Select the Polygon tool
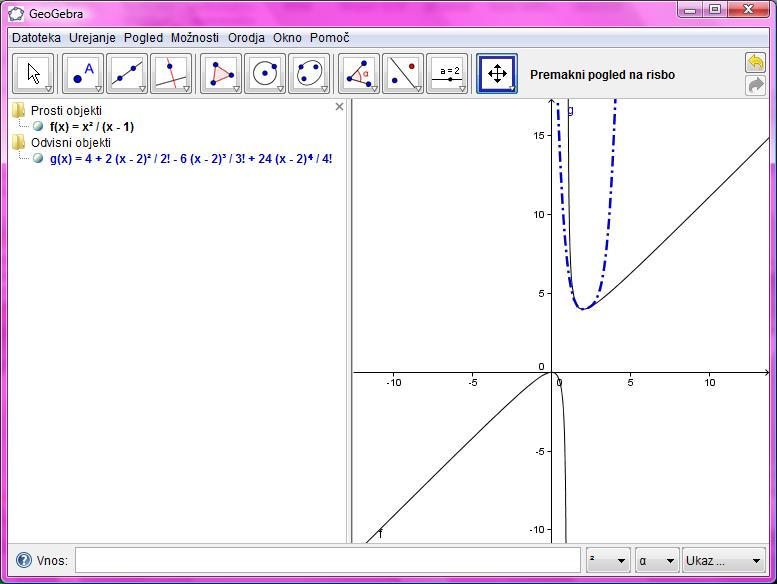777x584 pixels. (x=221, y=74)
